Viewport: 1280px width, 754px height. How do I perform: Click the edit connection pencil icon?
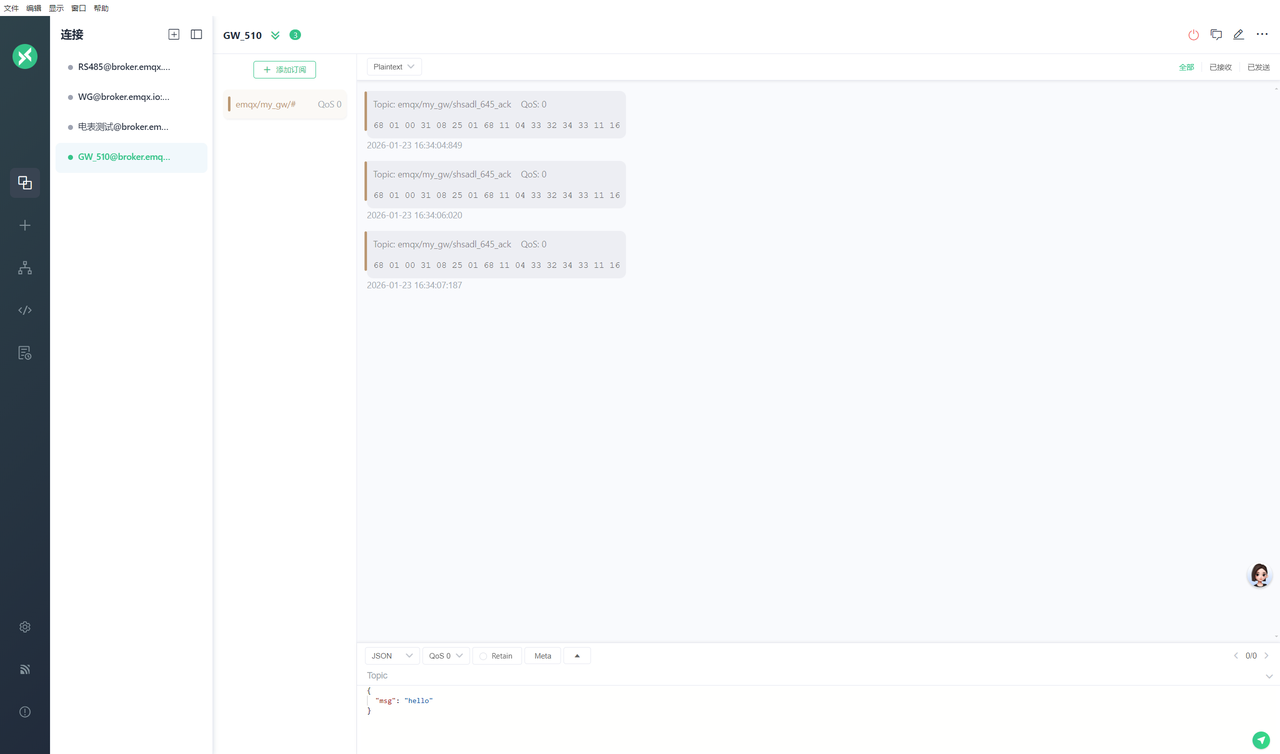pos(1238,35)
